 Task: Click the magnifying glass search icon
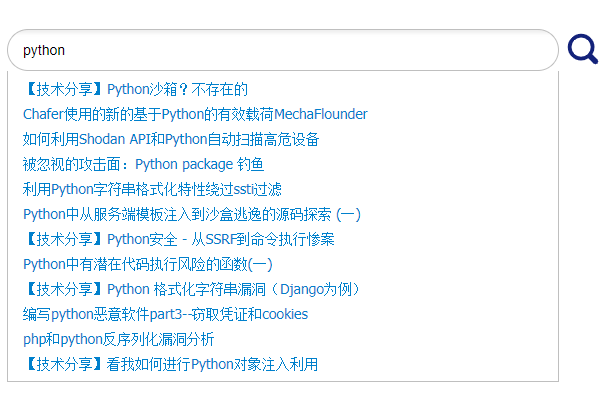pyautogui.click(x=582, y=49)
